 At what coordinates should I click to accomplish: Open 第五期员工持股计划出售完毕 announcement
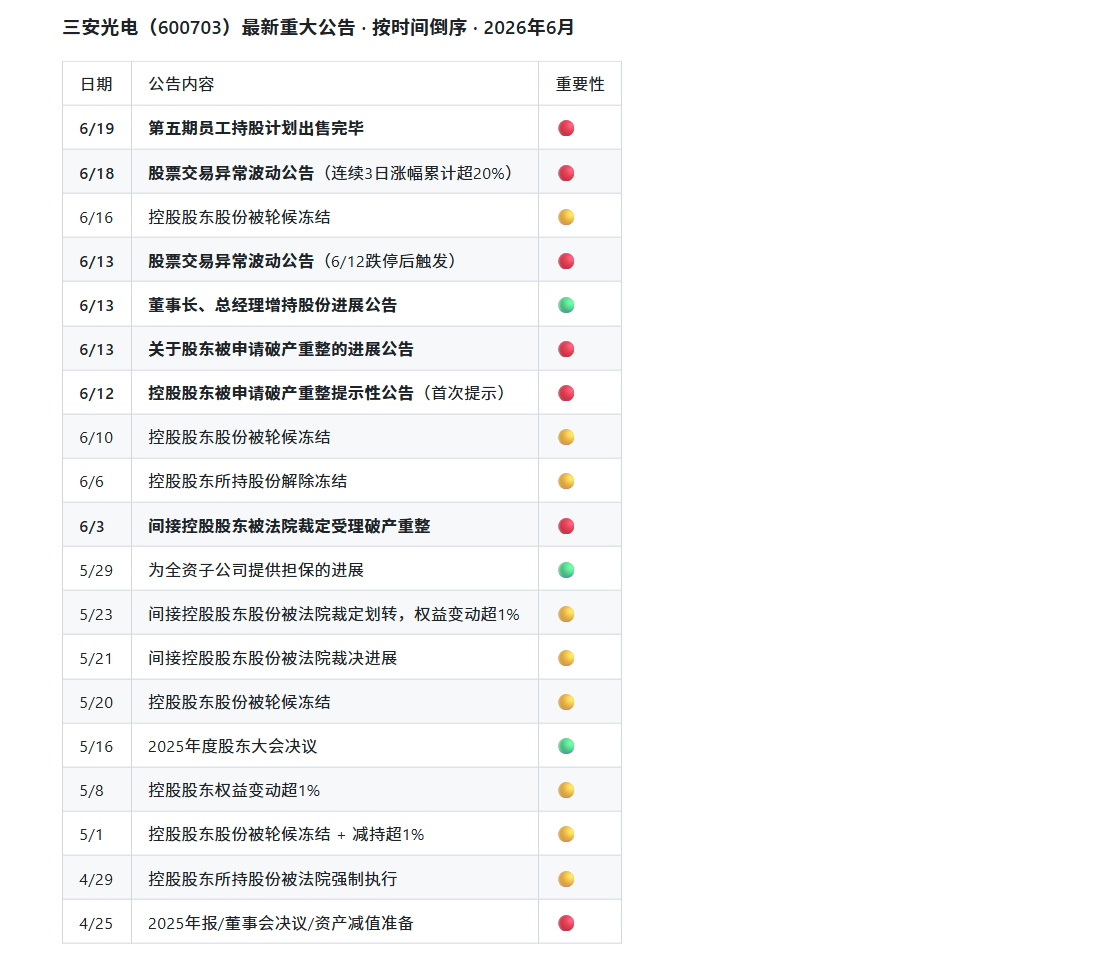pos(256,128)
